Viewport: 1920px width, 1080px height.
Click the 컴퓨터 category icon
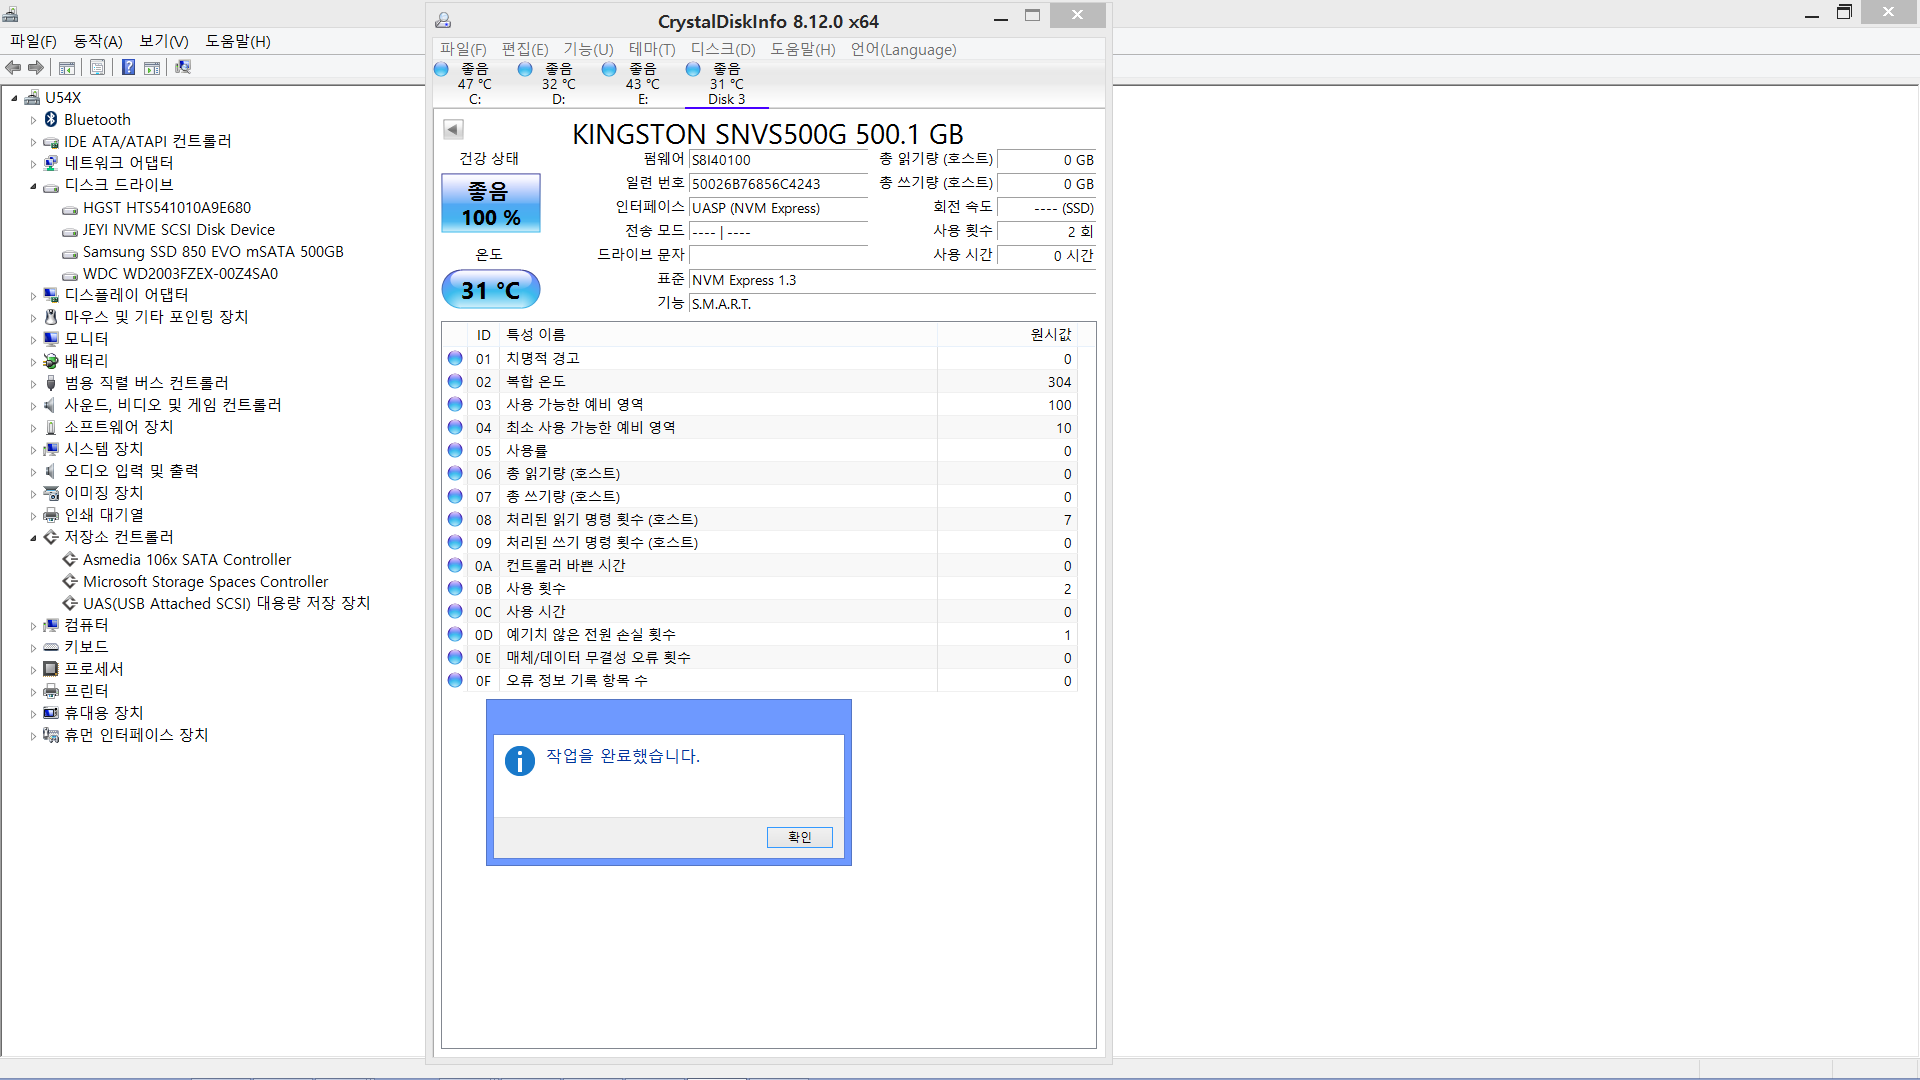tap(51, 625)
